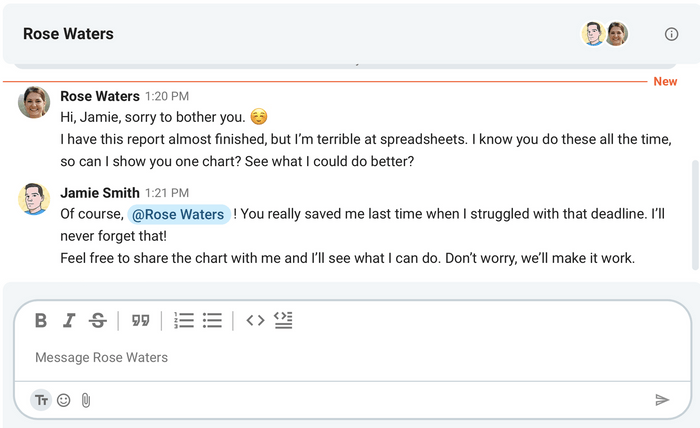
Task: Click Jamie Smith's avatar beside his message
Action: [x=34, y=199]
